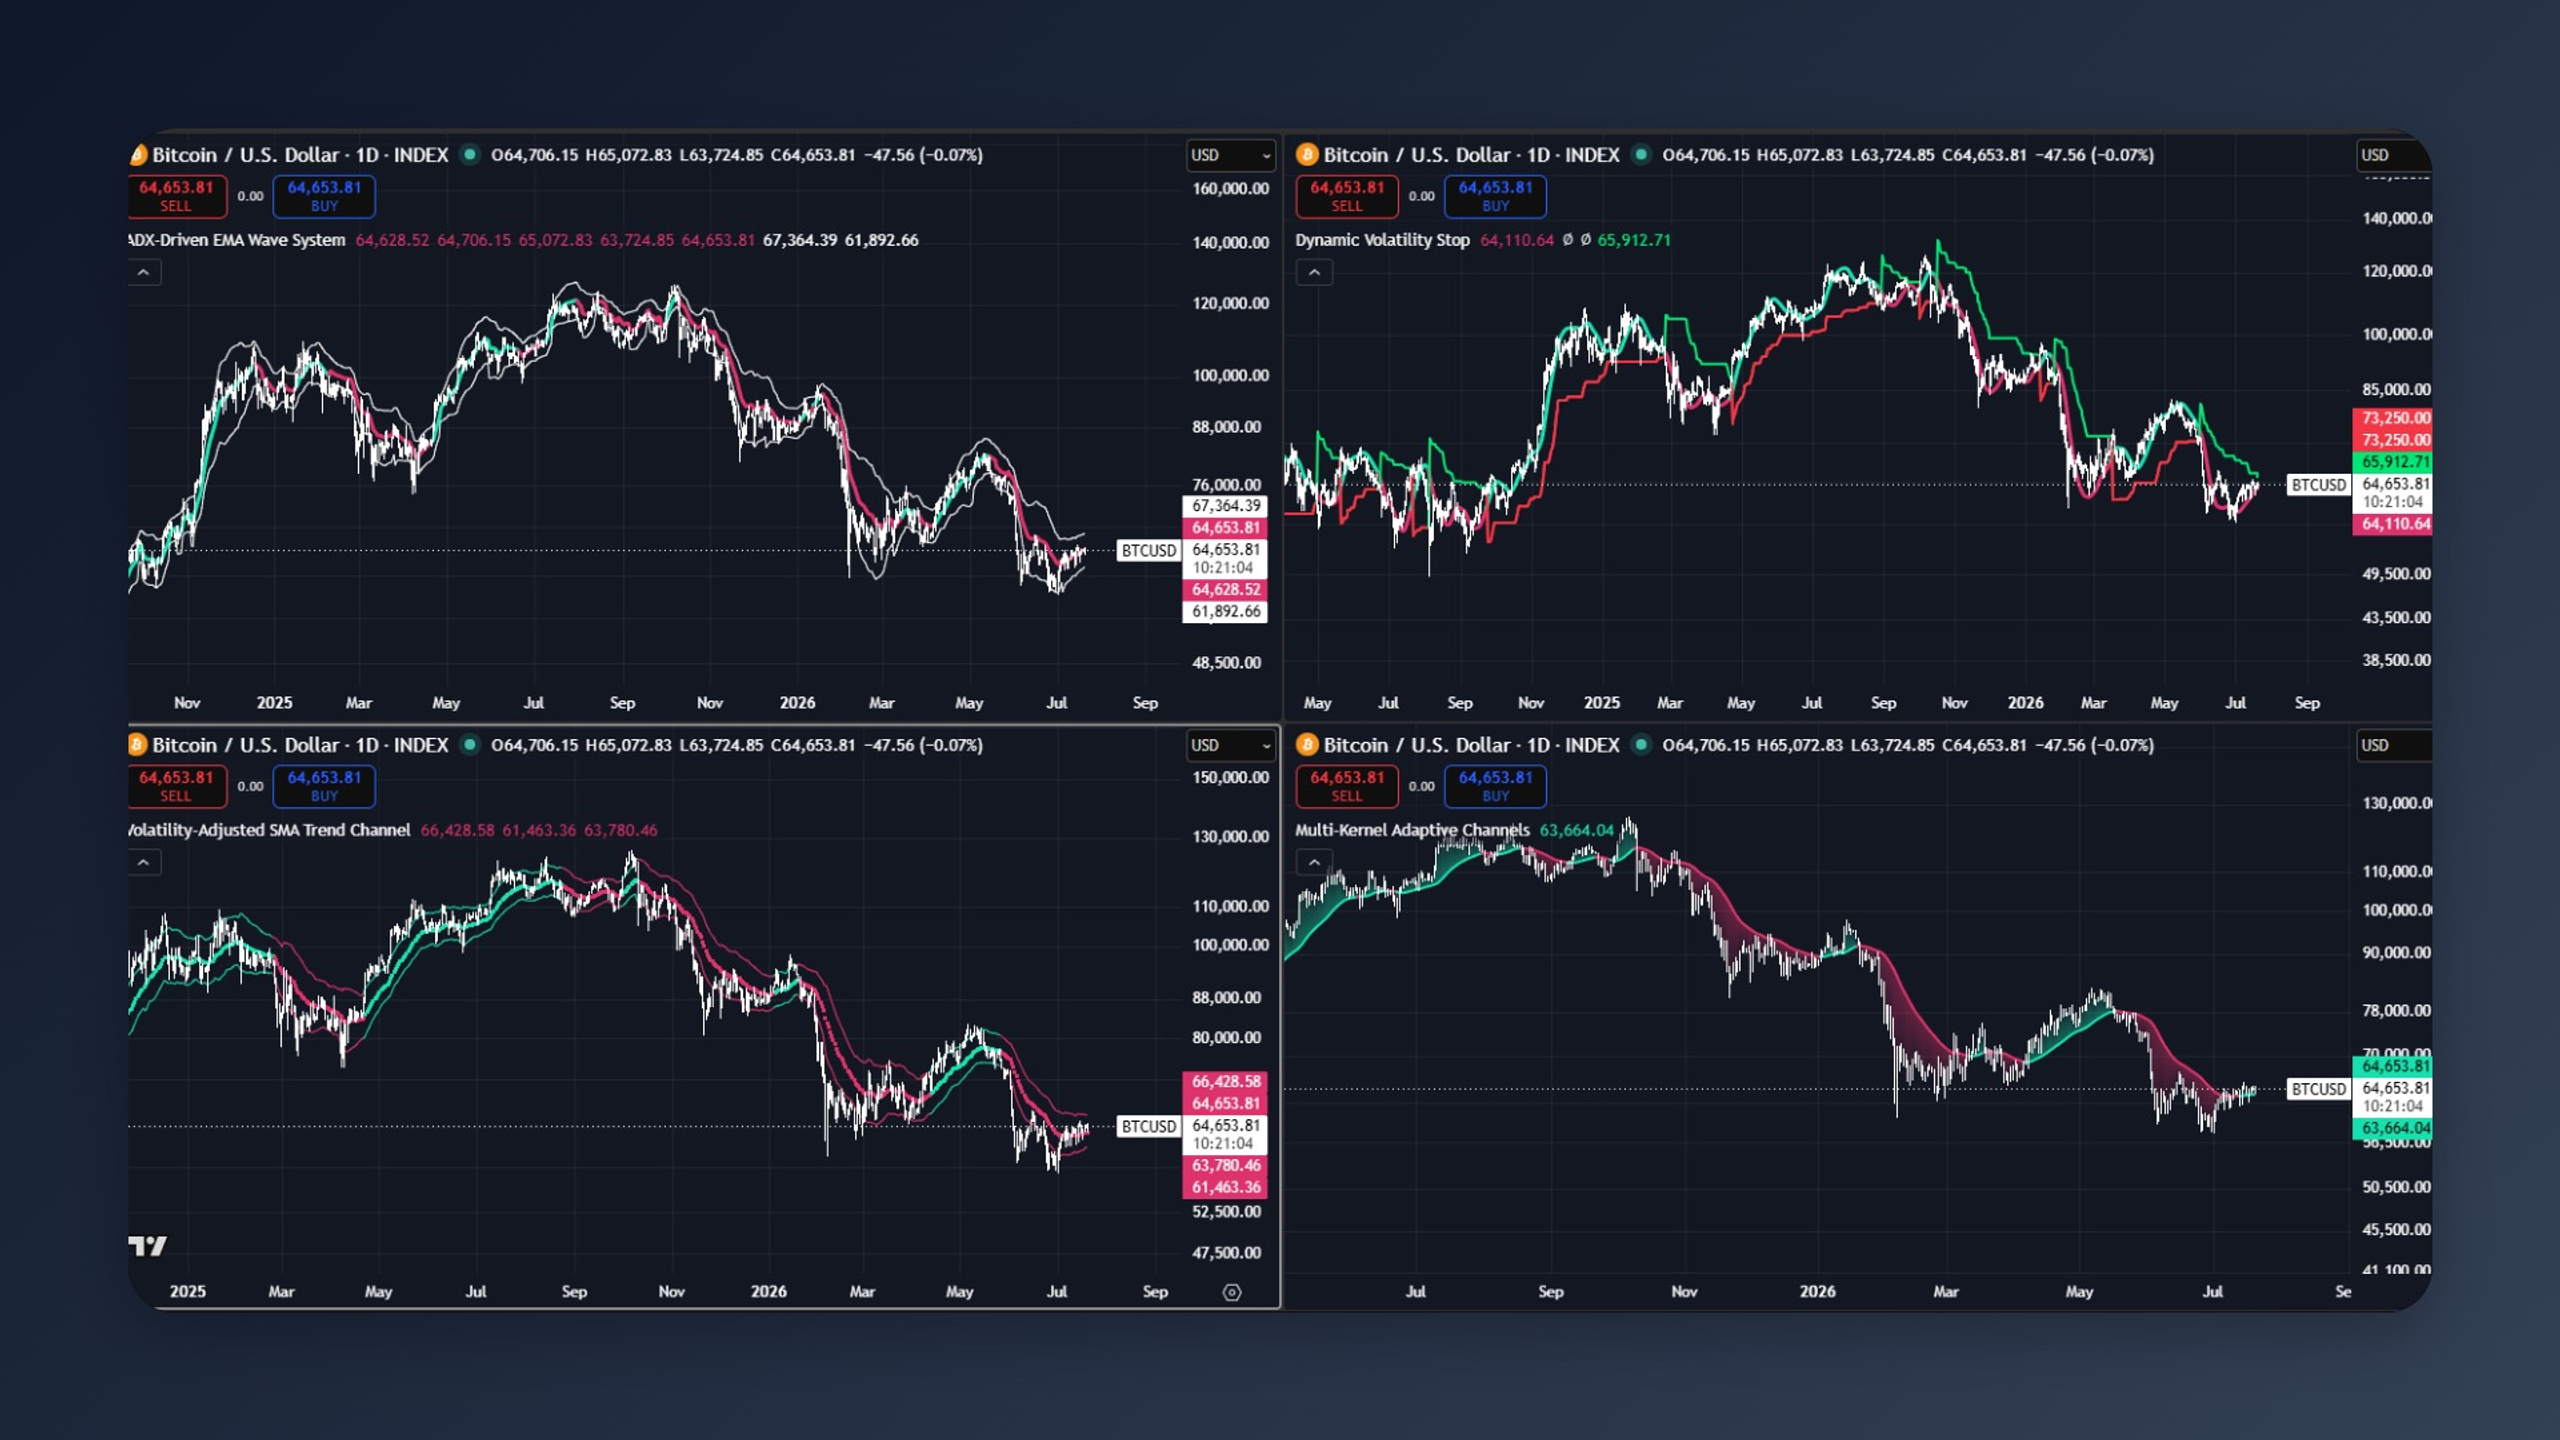Click green market status dot in top-left chart

(469, 155)
